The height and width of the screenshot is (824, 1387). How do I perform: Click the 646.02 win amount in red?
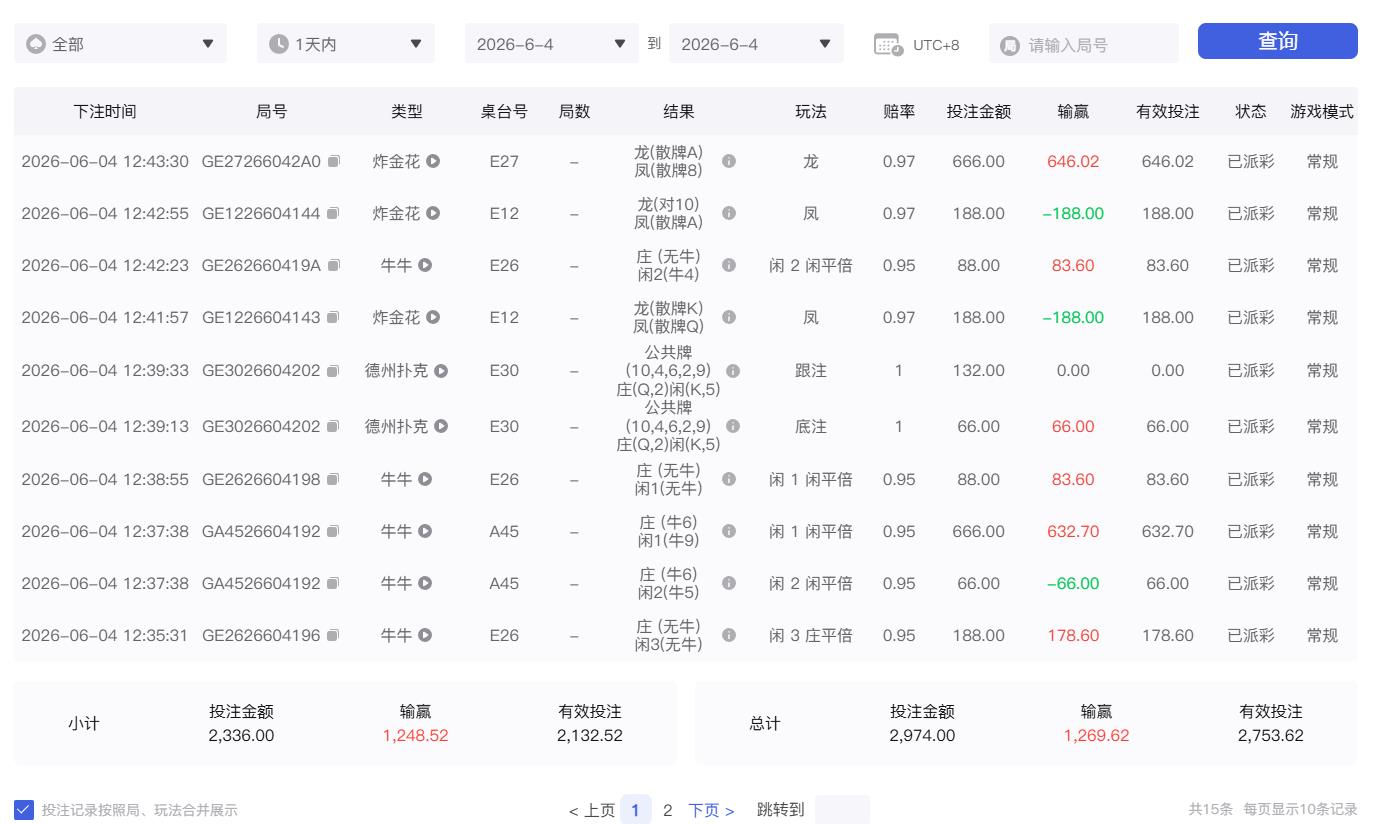click(x=1073, y=161)
